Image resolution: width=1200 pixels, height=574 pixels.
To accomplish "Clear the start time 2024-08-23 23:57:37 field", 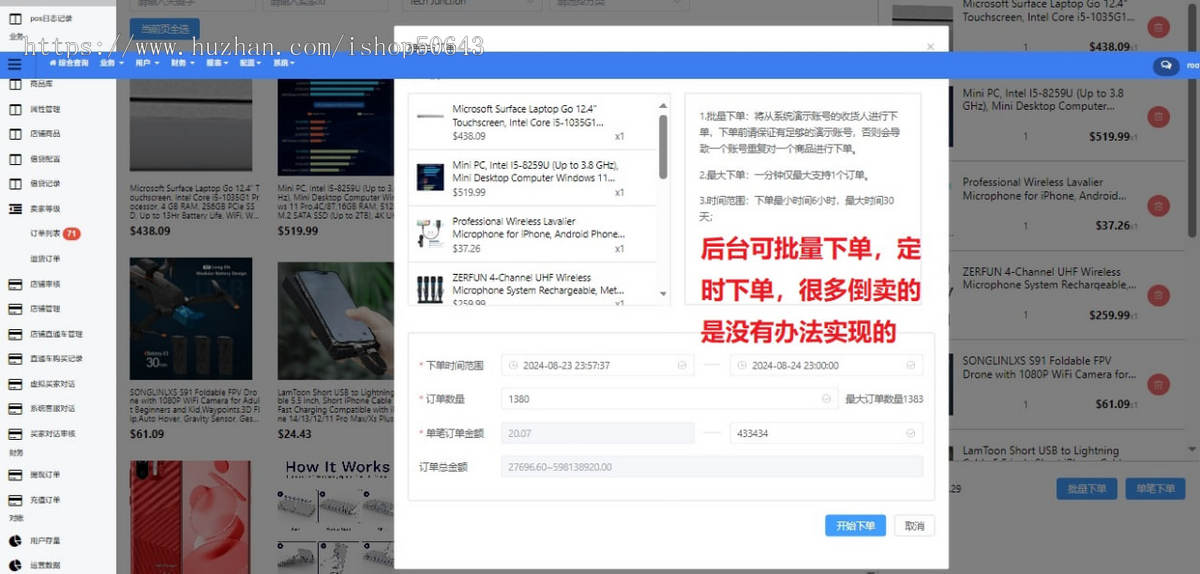I will pos(683,366).
